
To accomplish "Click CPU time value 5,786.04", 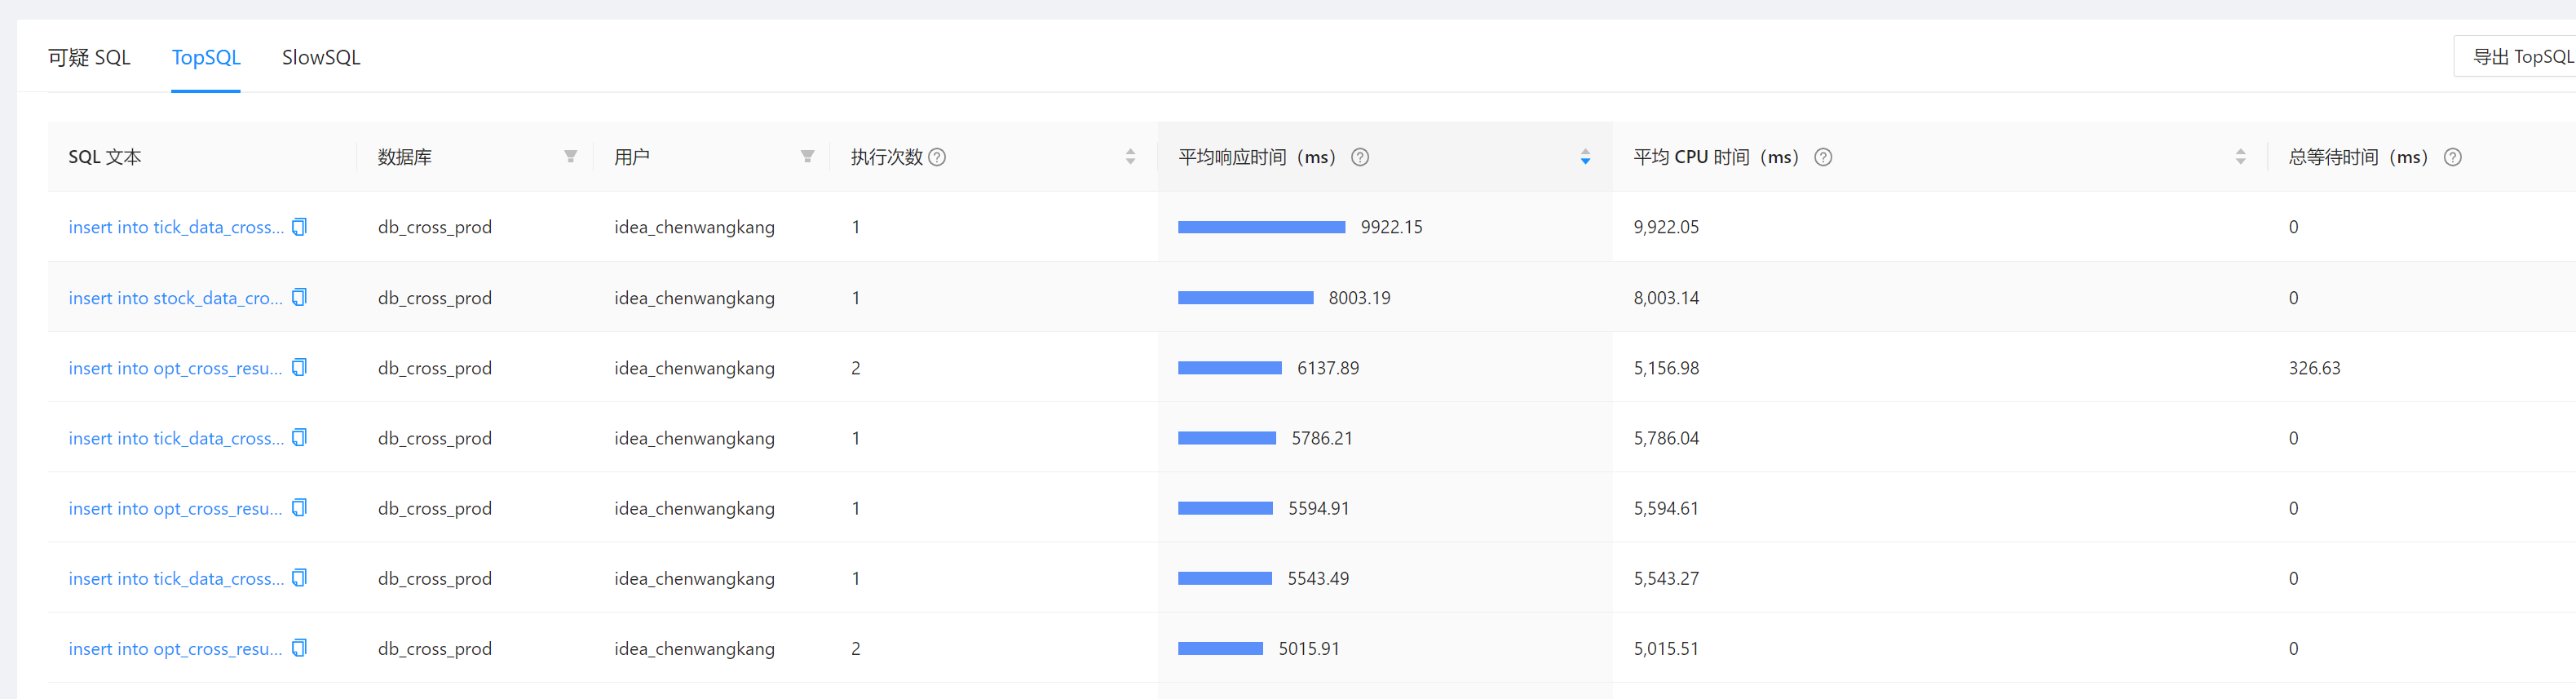I will (x=1666, y=438).
